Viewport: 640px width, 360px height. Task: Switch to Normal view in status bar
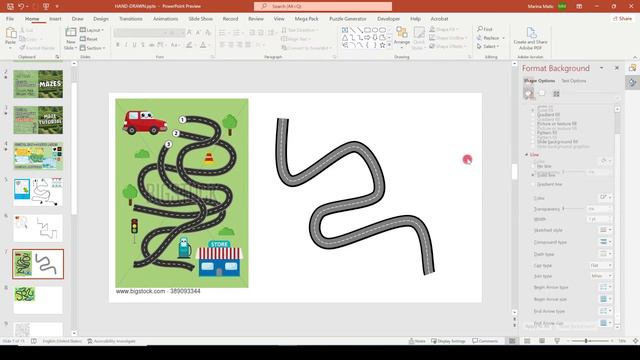click(x=512, y=341)
